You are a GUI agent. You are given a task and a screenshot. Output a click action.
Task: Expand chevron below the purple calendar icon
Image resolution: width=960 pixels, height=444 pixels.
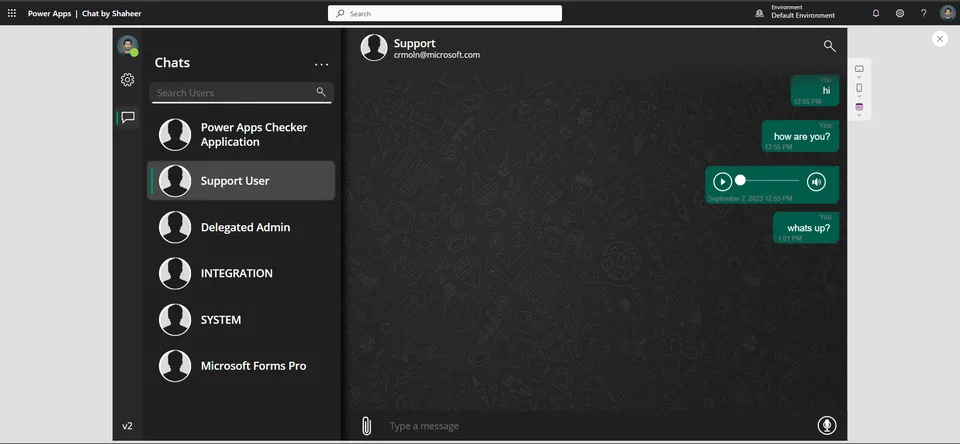point(859,115)
